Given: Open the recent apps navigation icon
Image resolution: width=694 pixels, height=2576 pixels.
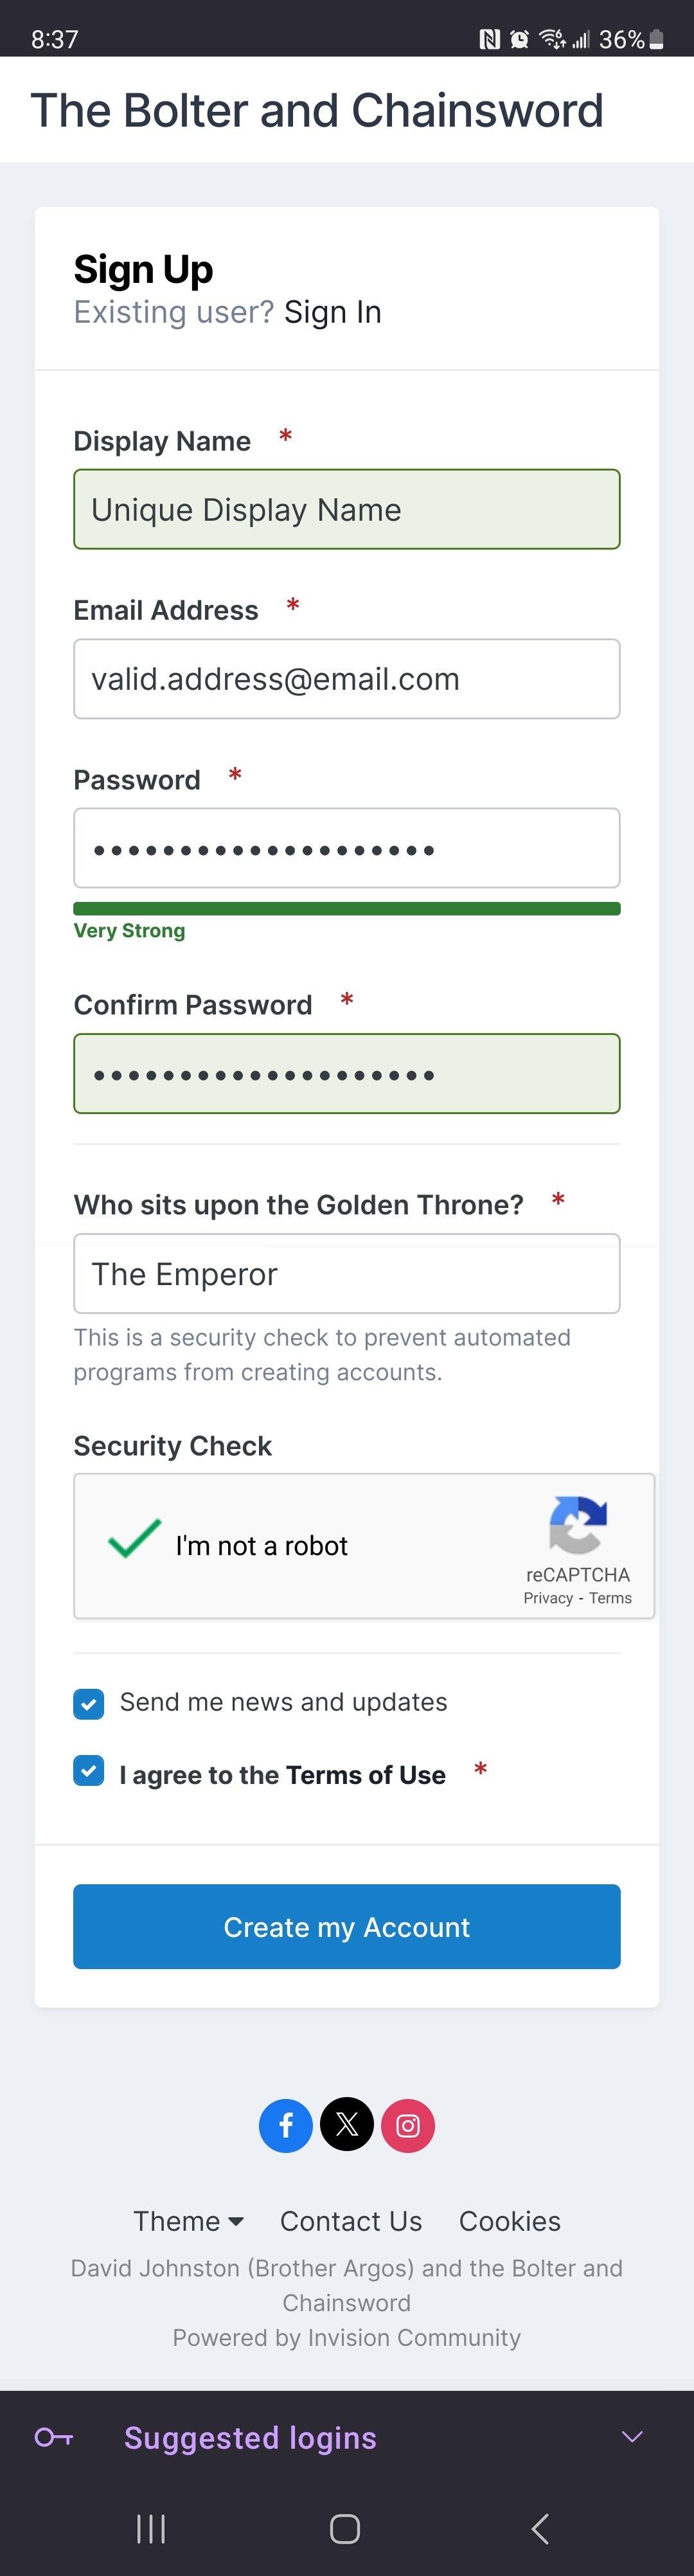Looking at the screenshot, I should coord(151,2529).
